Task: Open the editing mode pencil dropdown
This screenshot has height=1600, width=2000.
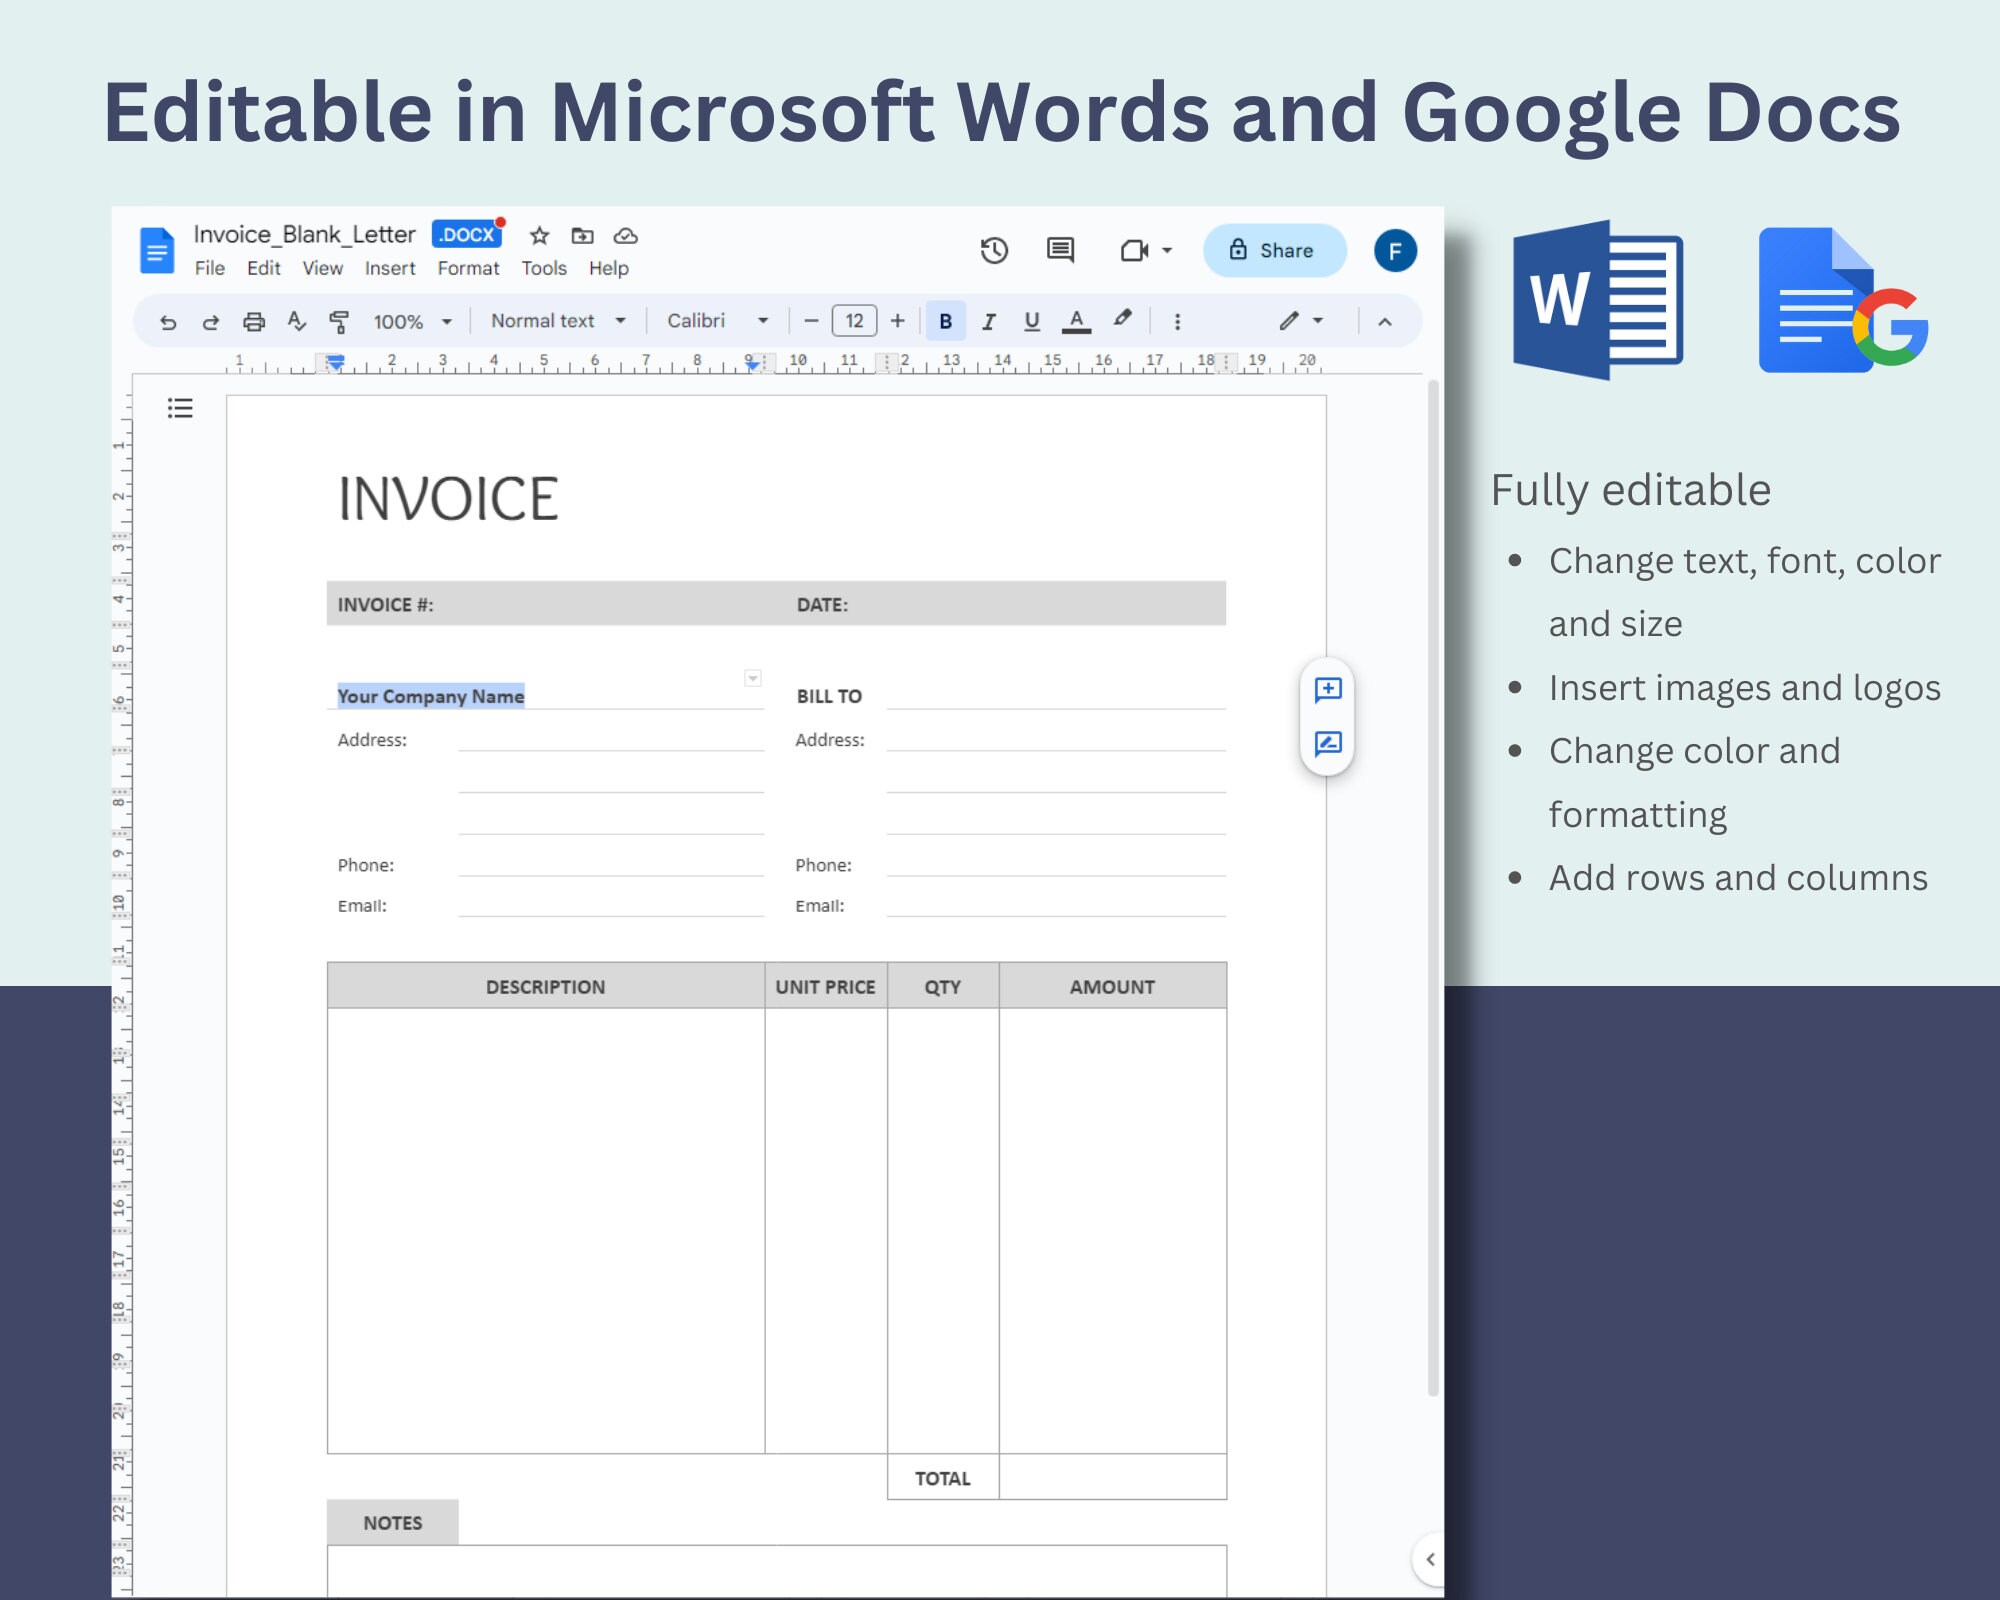Action: 1301,321
